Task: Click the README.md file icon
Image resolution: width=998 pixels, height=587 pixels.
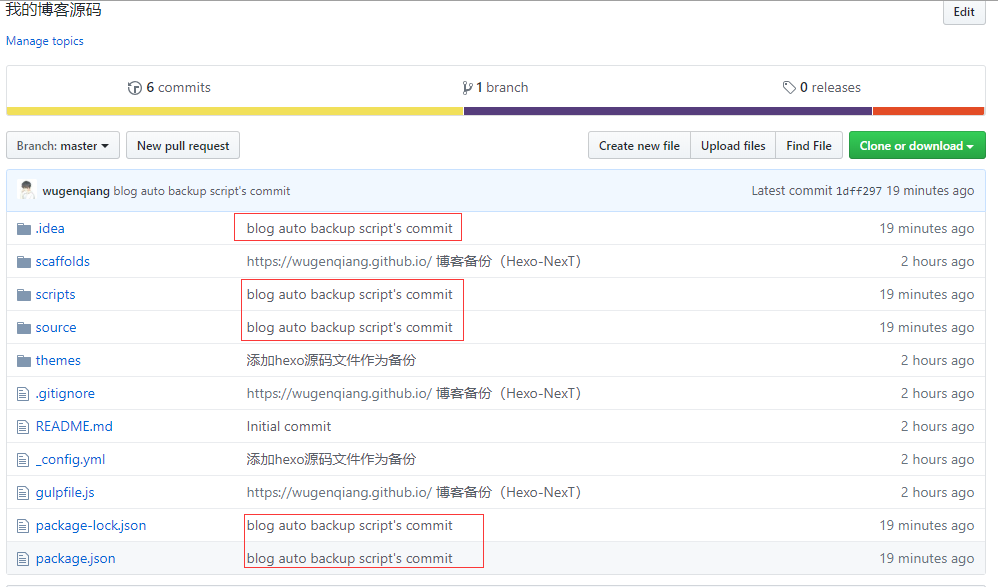Action: pyautogui.click(x=24, y=427)
